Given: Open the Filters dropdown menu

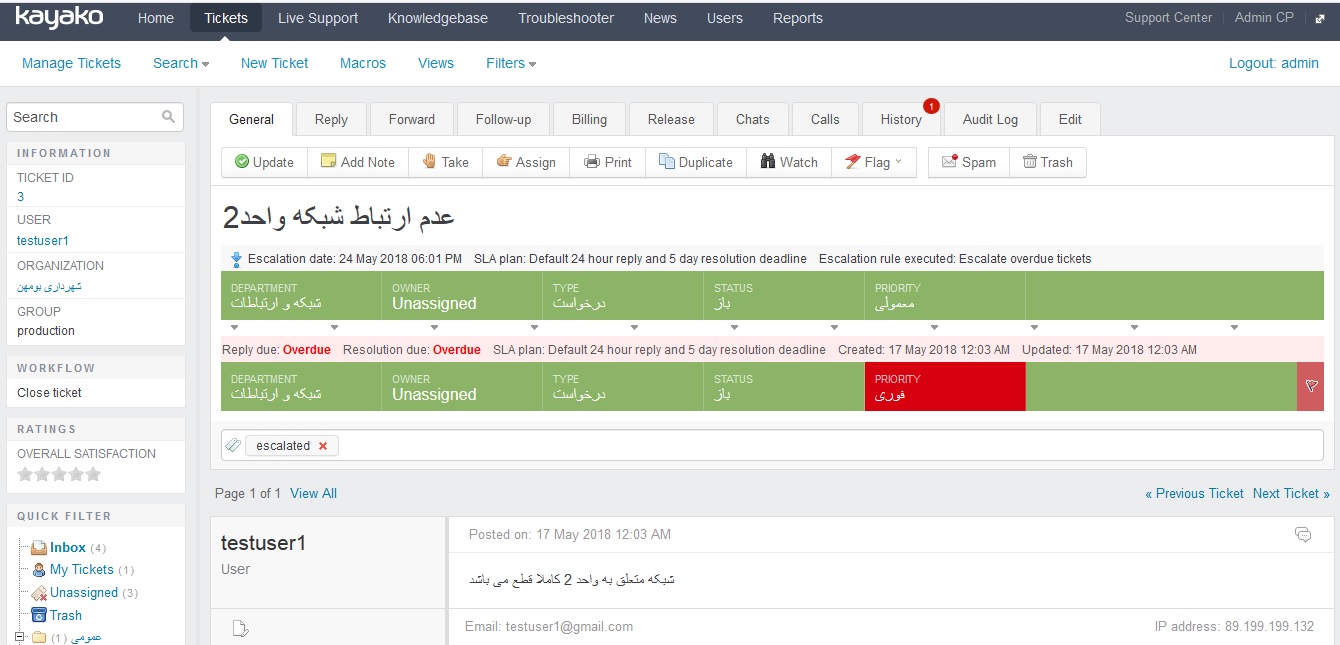Looking at the screenshot, I should [x=511, y=63].
